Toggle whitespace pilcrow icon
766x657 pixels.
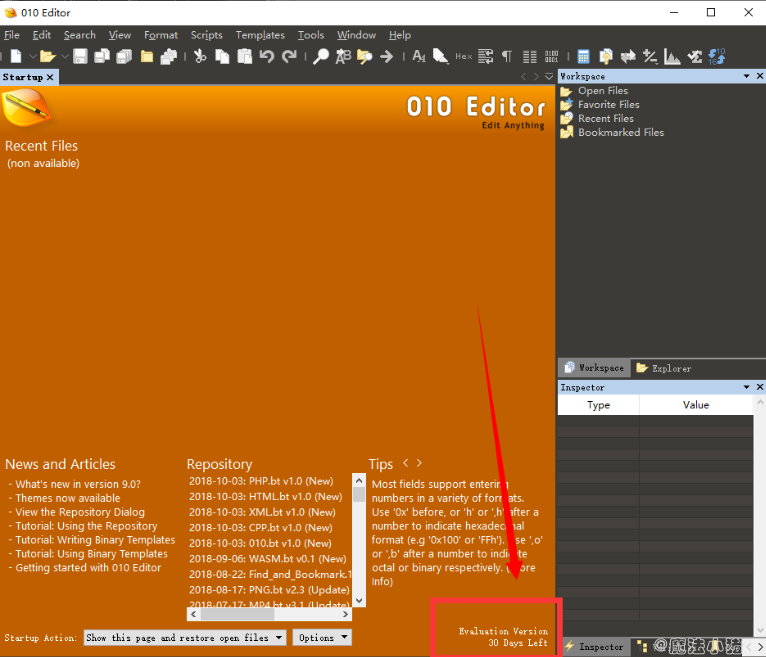click(507, 57)
